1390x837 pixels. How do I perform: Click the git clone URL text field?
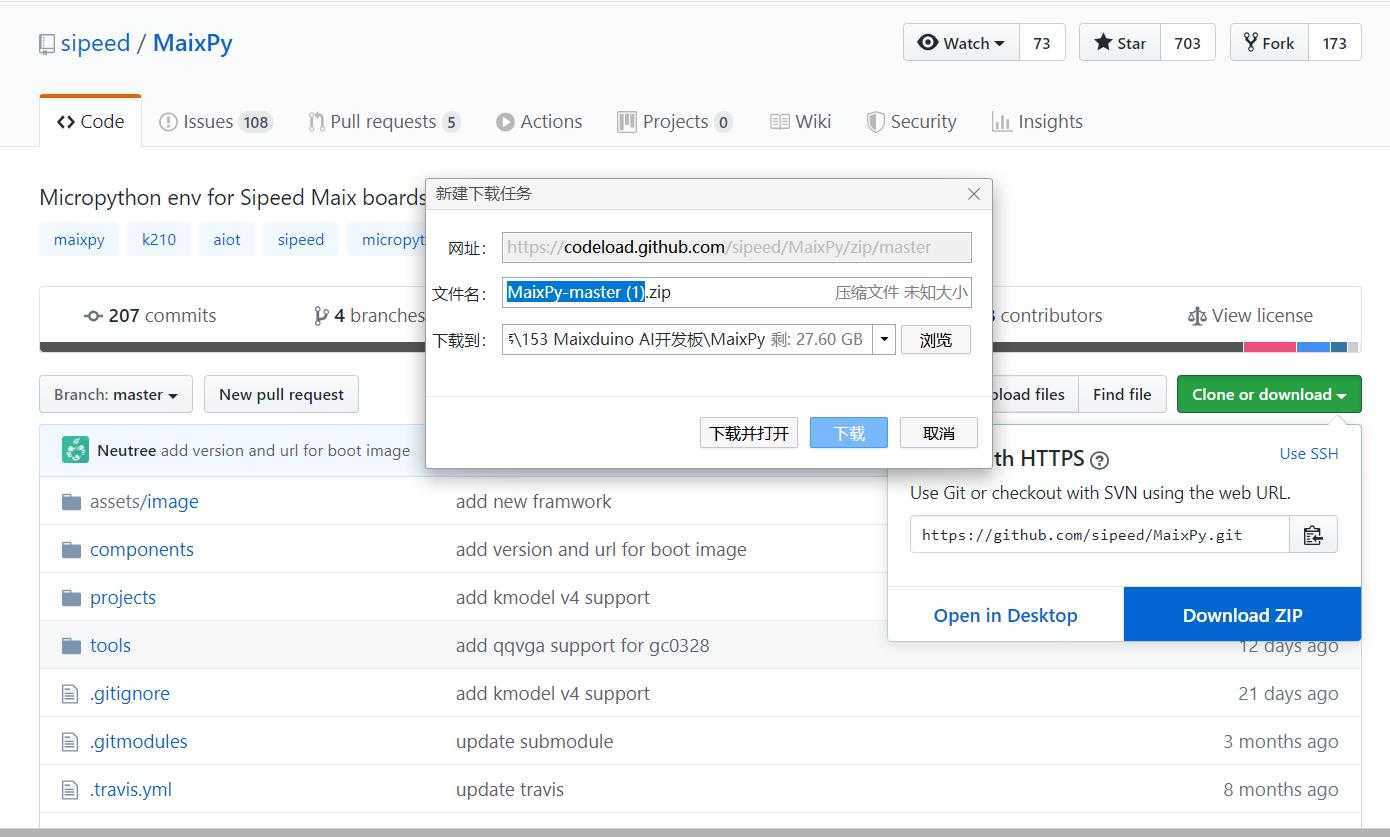(1100, 535)
